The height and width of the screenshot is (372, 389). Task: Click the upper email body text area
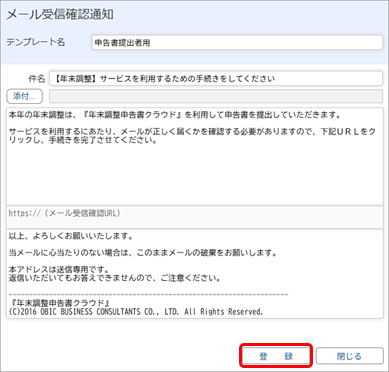[195, 156]
